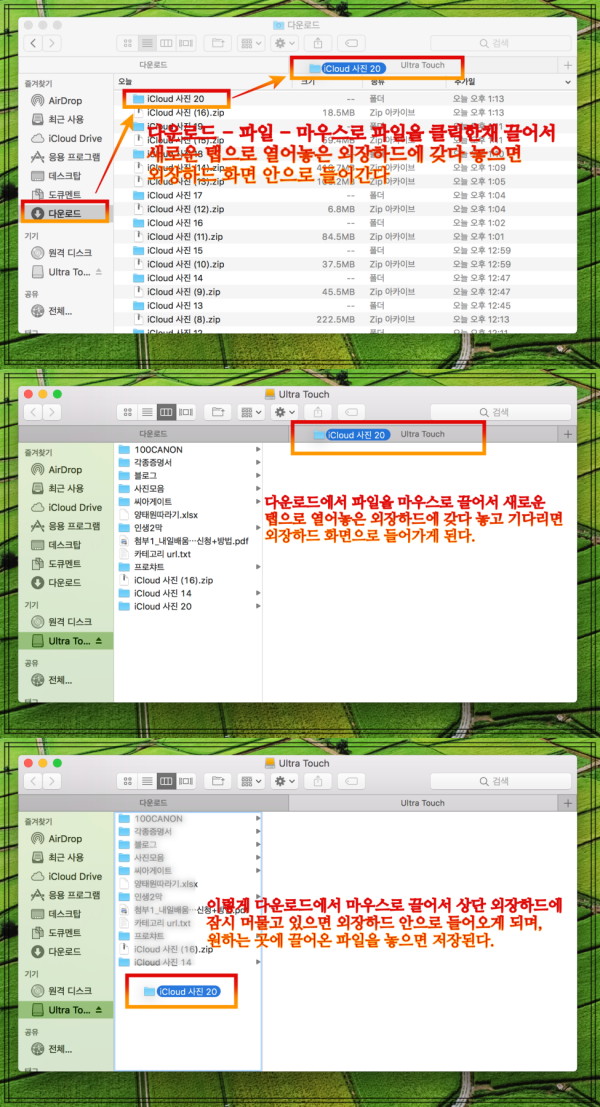Screen dimensions: 600x1107
Task: Open arrange dropdown in top 다운로드 window
Action: [252, 43]
